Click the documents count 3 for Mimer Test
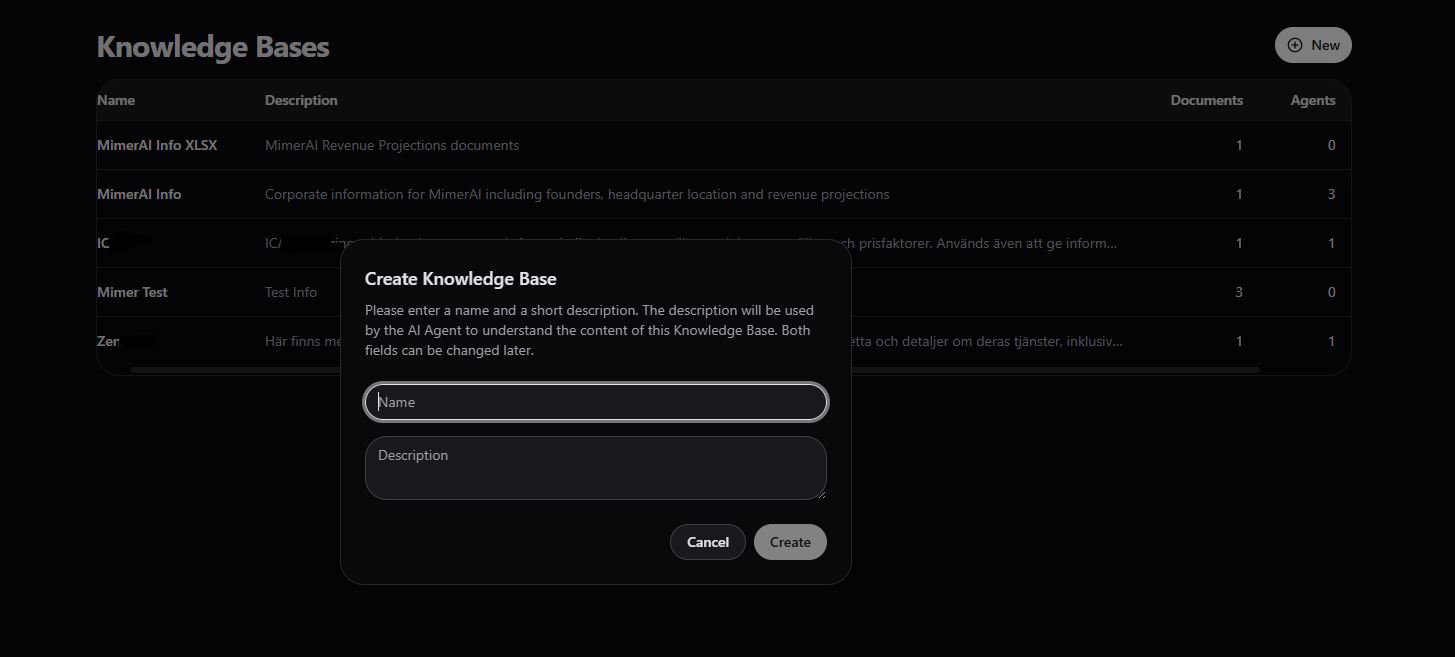Viewport: 1455px width, 657px height. pos(1239,292)
